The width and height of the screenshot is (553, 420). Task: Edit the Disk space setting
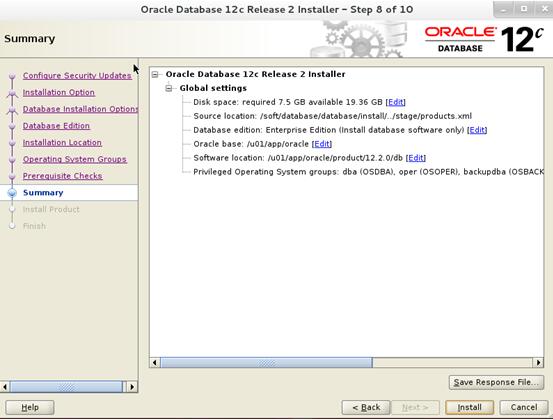(395, 102)
